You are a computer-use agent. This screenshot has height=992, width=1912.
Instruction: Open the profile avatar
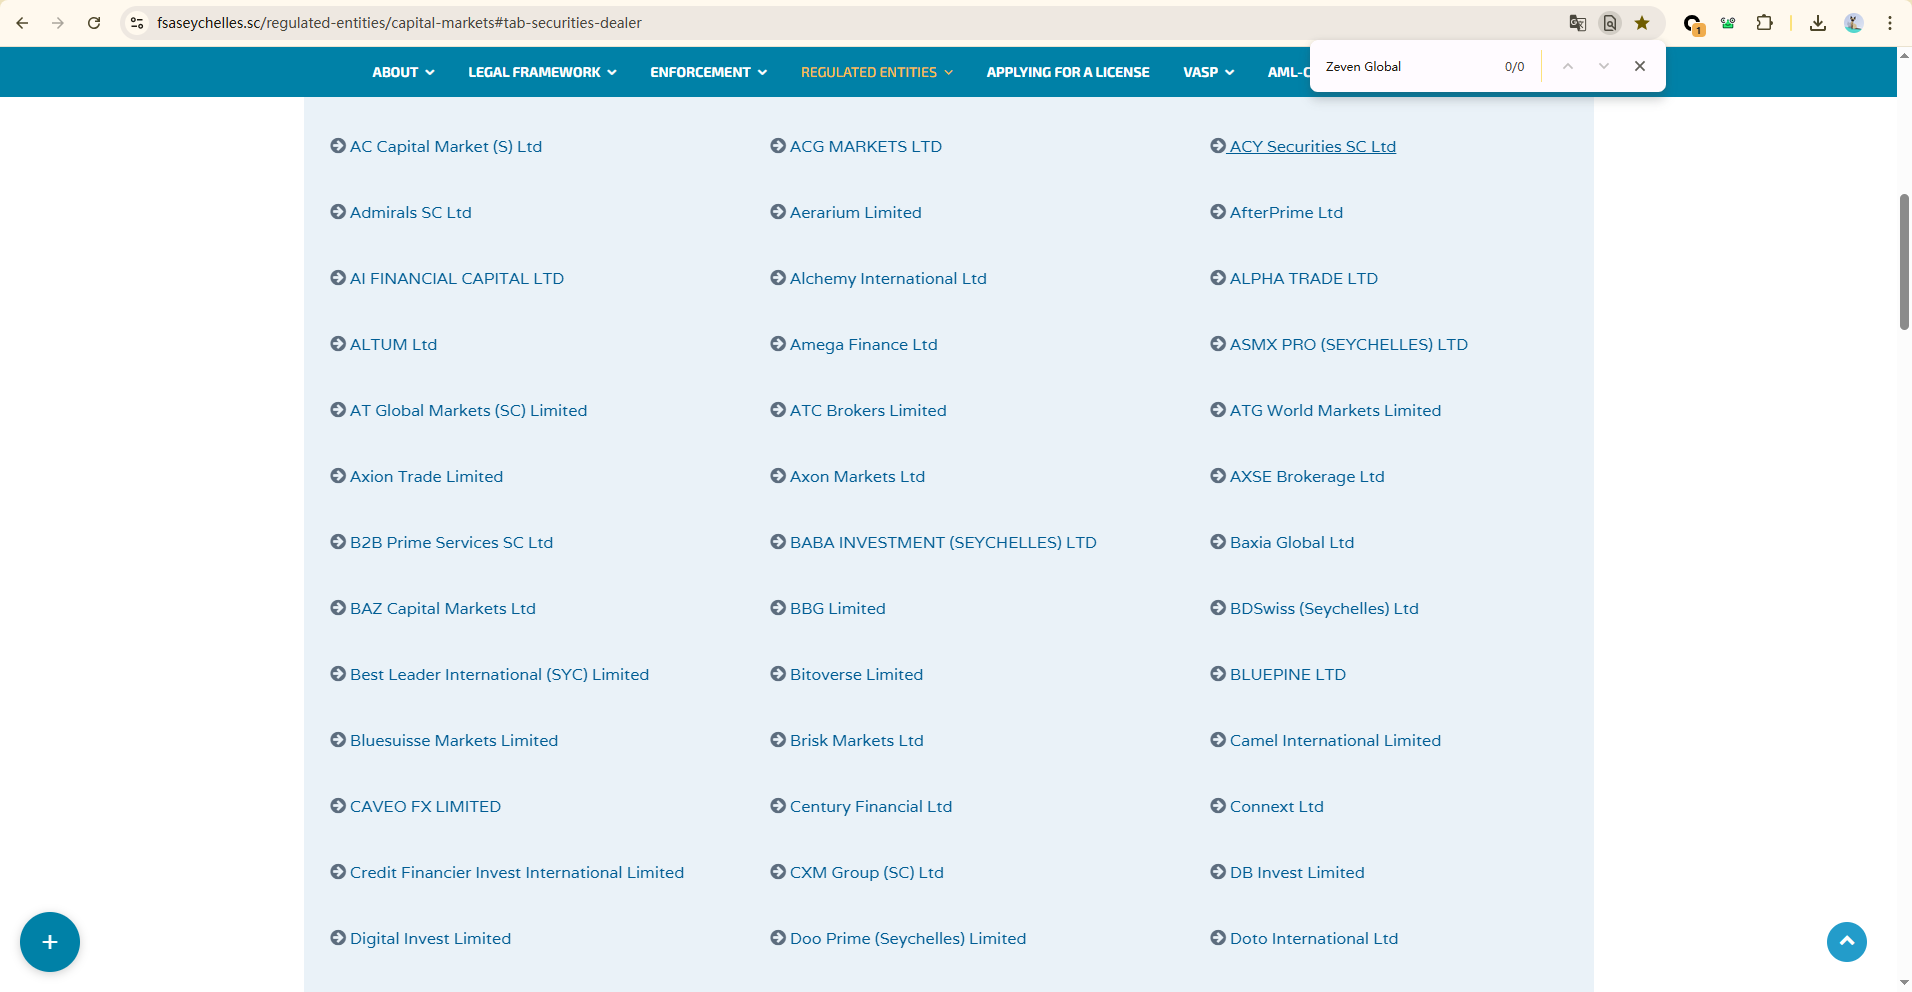point(1854,23)
